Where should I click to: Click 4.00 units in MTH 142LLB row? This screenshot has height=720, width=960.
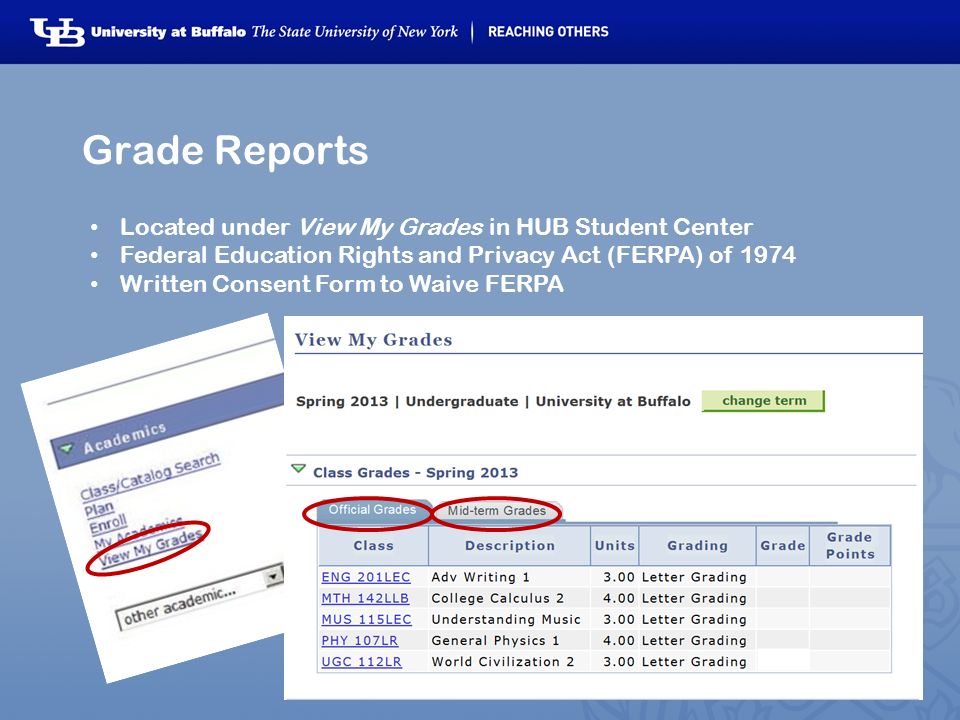tap(618, 598)
